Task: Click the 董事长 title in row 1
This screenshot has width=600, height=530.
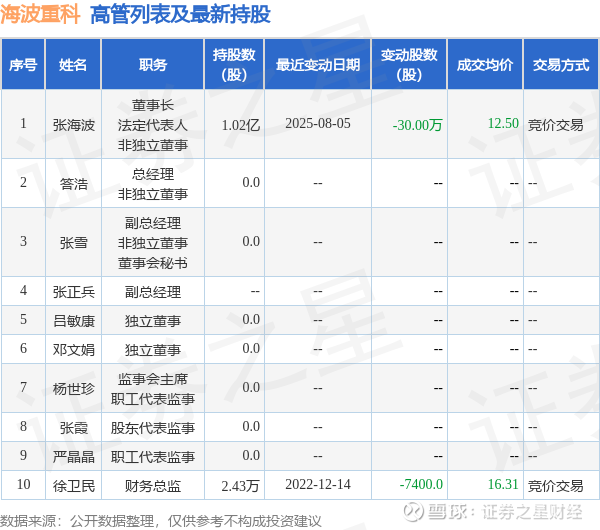Action: 153,105
